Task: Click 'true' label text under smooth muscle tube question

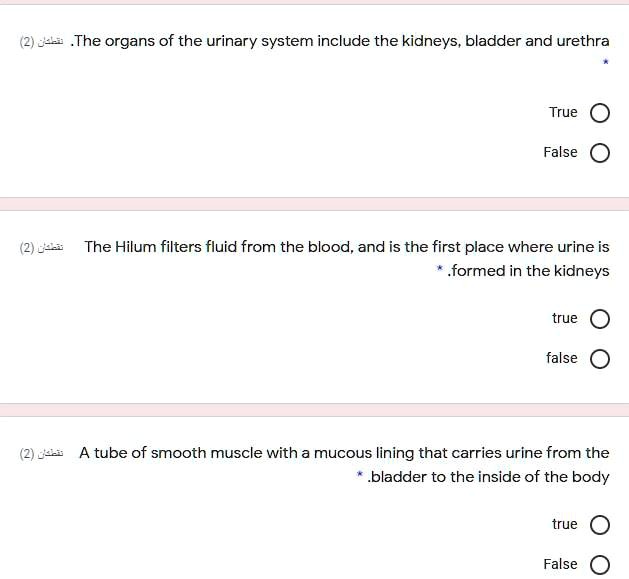Action: click(564, 524)
